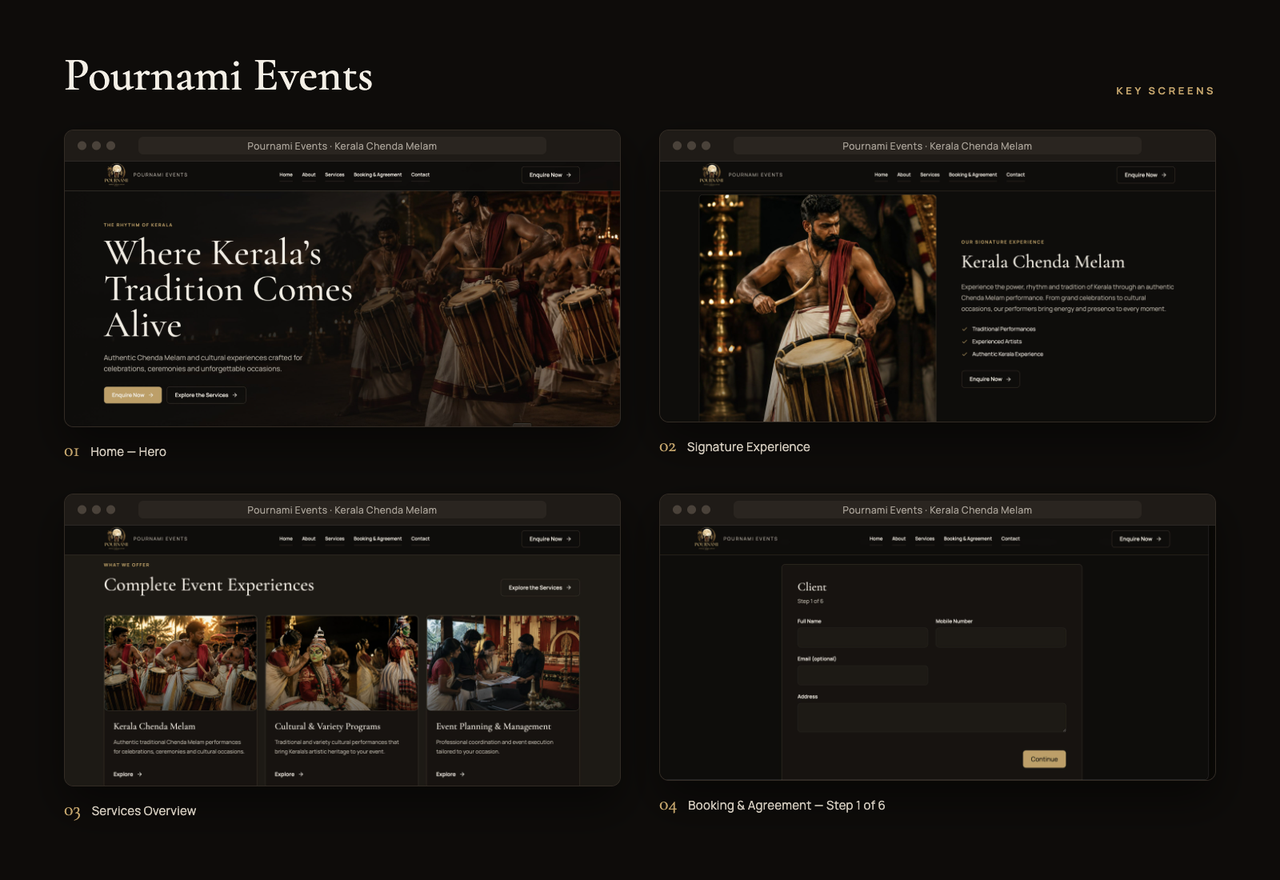Click the "Complete Event Experiences" heading
1280x880 pixels.
tap(209, 585)
